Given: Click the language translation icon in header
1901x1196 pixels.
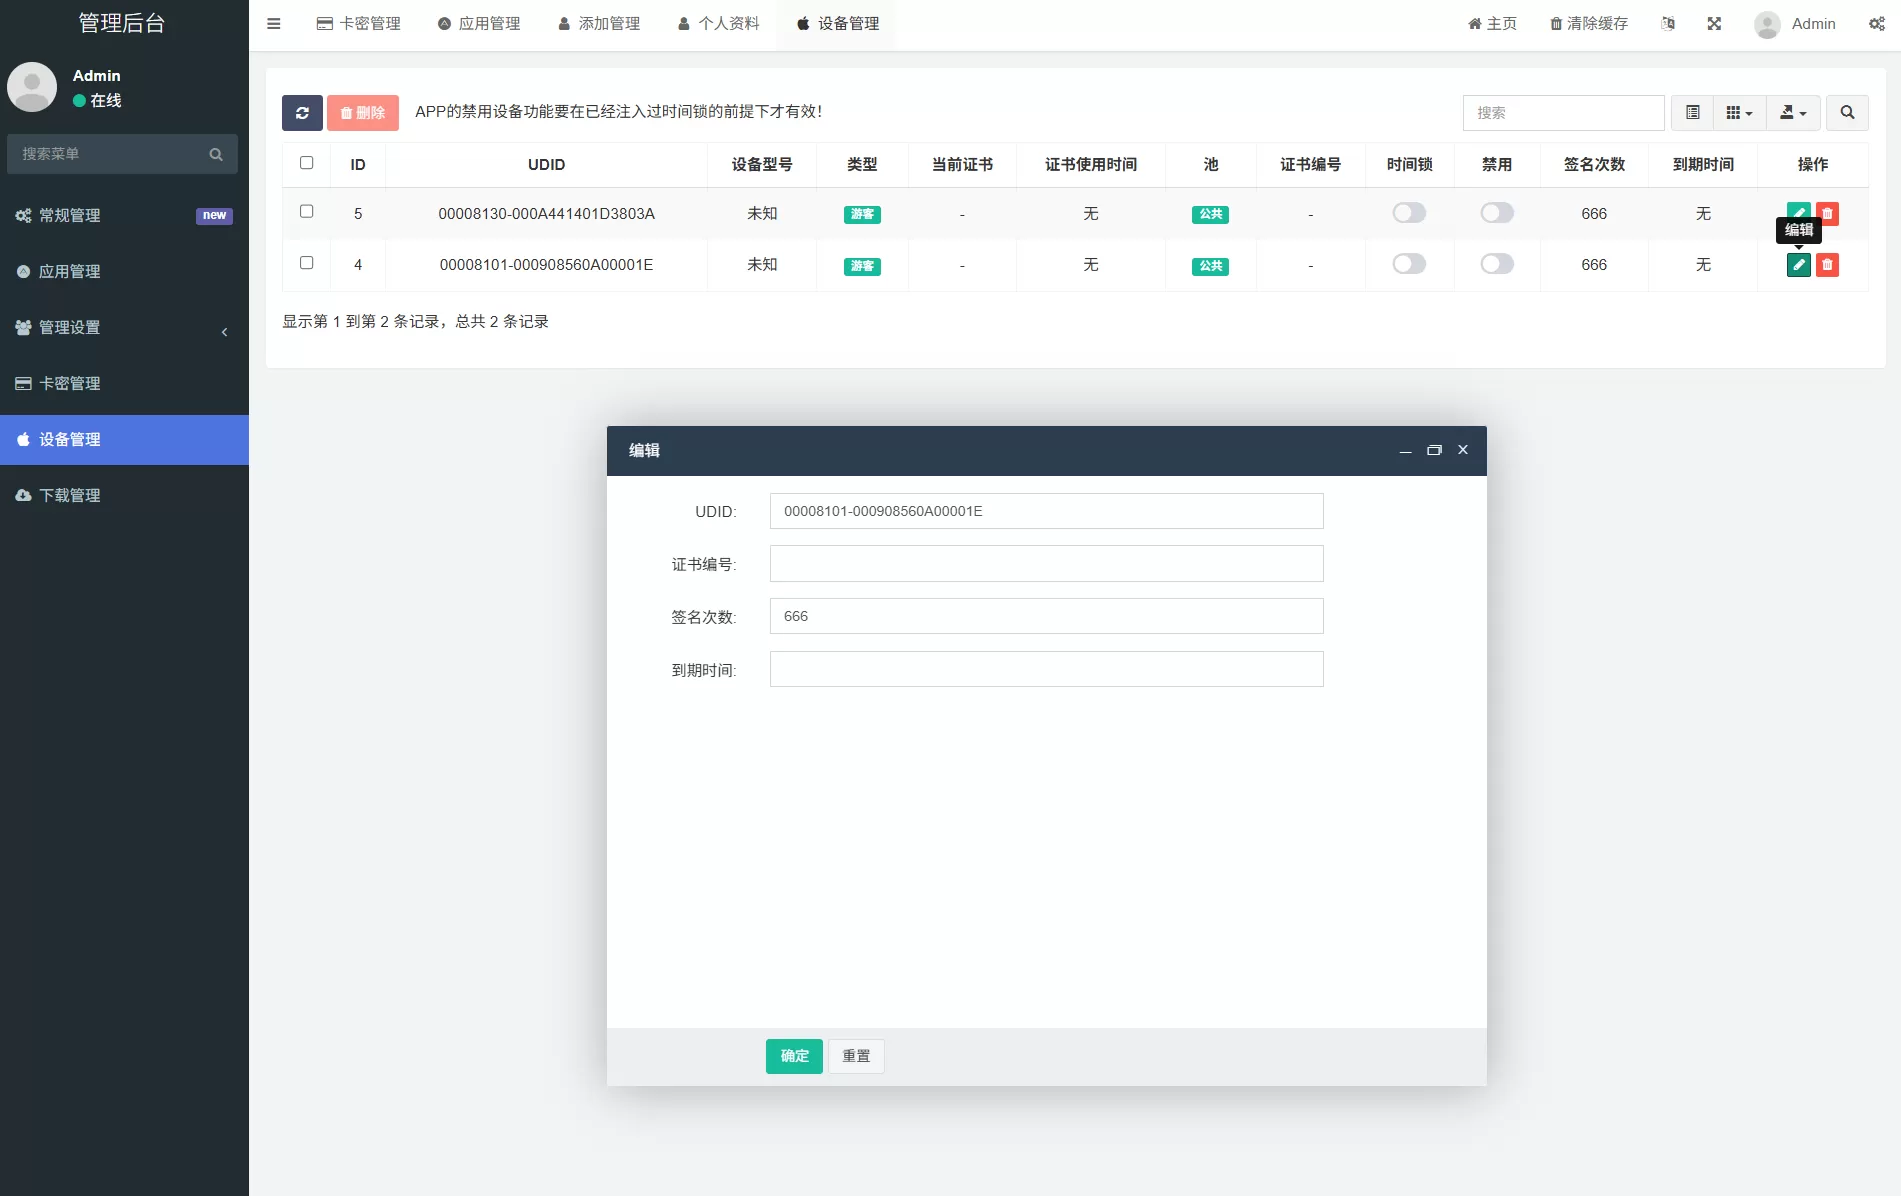Looking at the screenshot, I should click(x=1666, y=23).
